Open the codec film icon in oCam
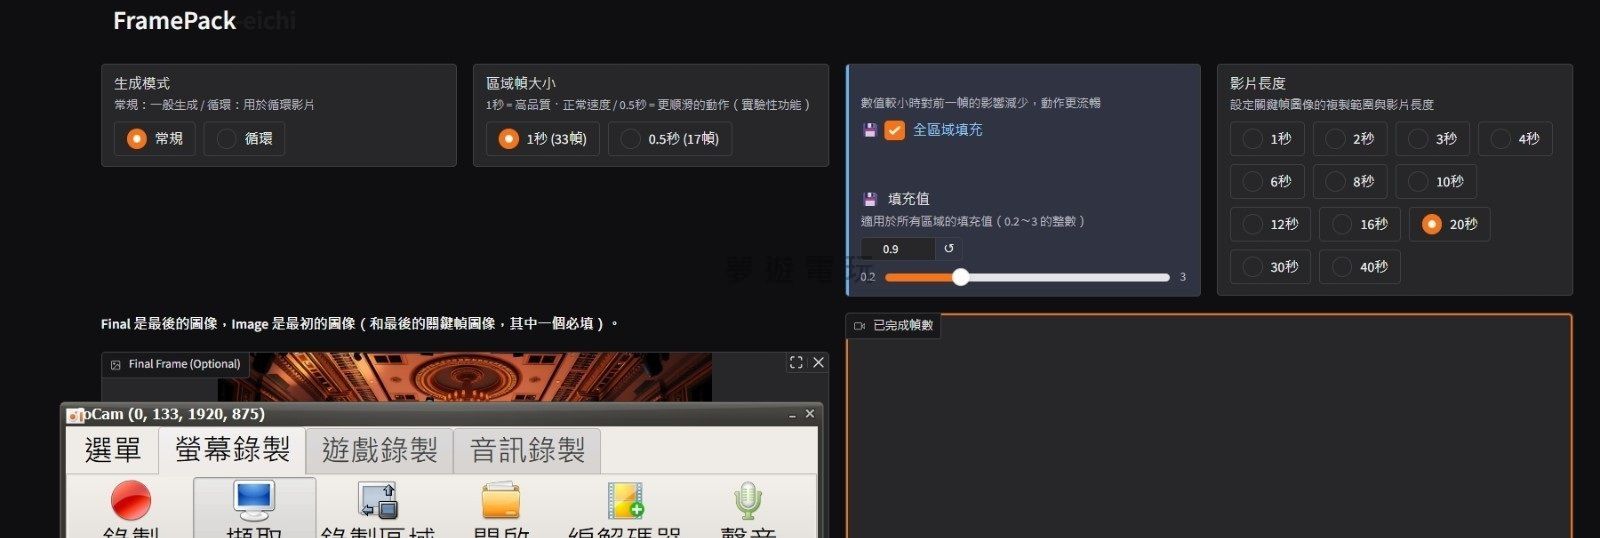The image size is (1600, 538). click(x=625, y=500)
